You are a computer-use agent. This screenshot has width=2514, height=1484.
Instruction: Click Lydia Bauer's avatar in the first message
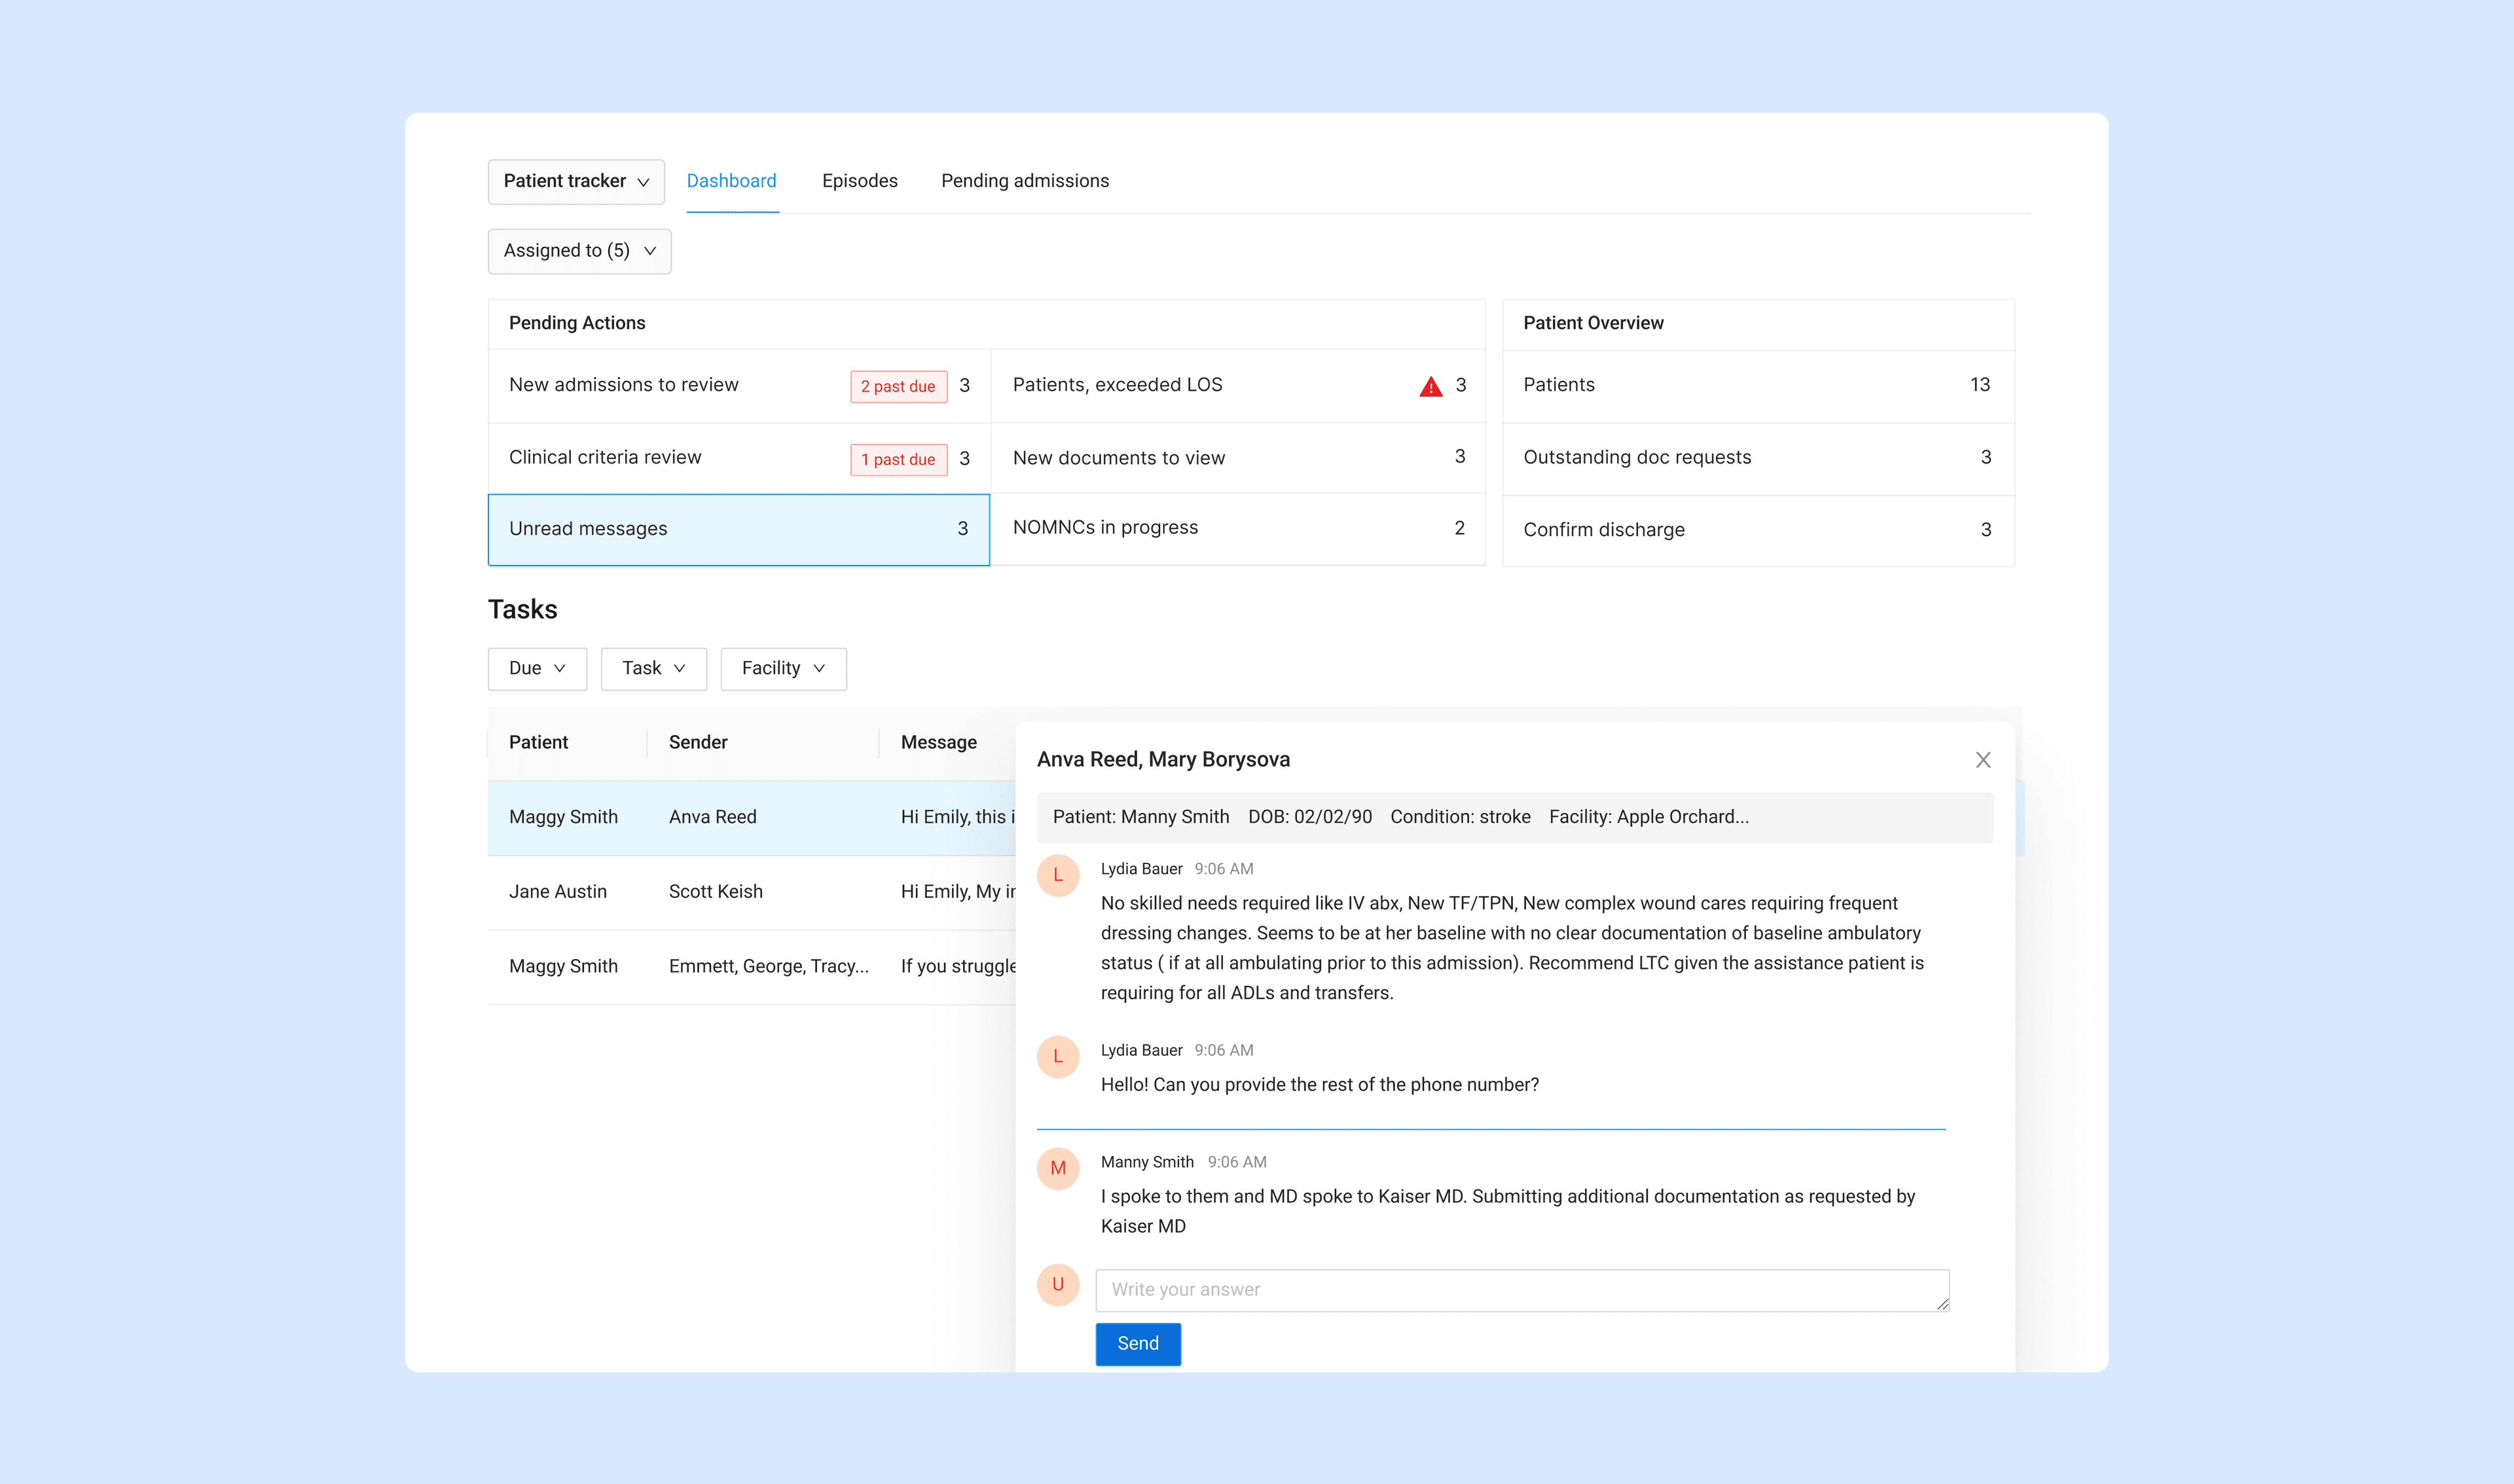[x=1058, y=875]
